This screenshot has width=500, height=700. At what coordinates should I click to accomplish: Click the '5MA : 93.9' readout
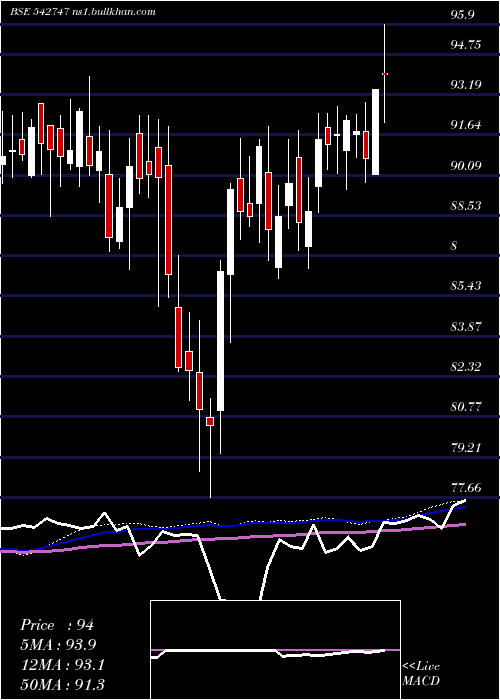coord(58,644)
